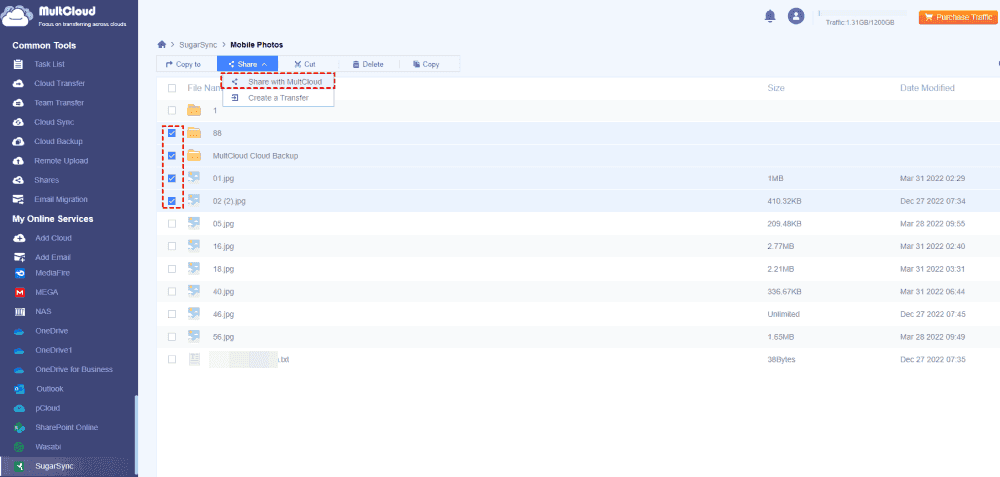The width and height of the screenshot is (1000, 477).
Task: Click the Team Transfer icon
Action: (19, 103)
